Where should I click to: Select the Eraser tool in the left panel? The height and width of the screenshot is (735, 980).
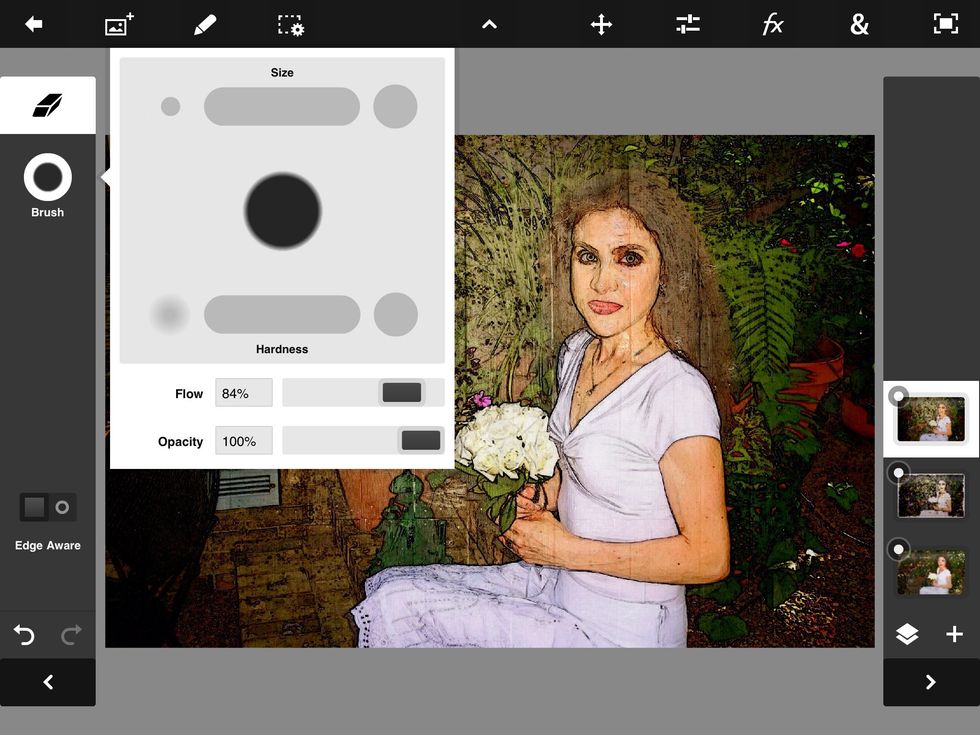click(47, 104)
